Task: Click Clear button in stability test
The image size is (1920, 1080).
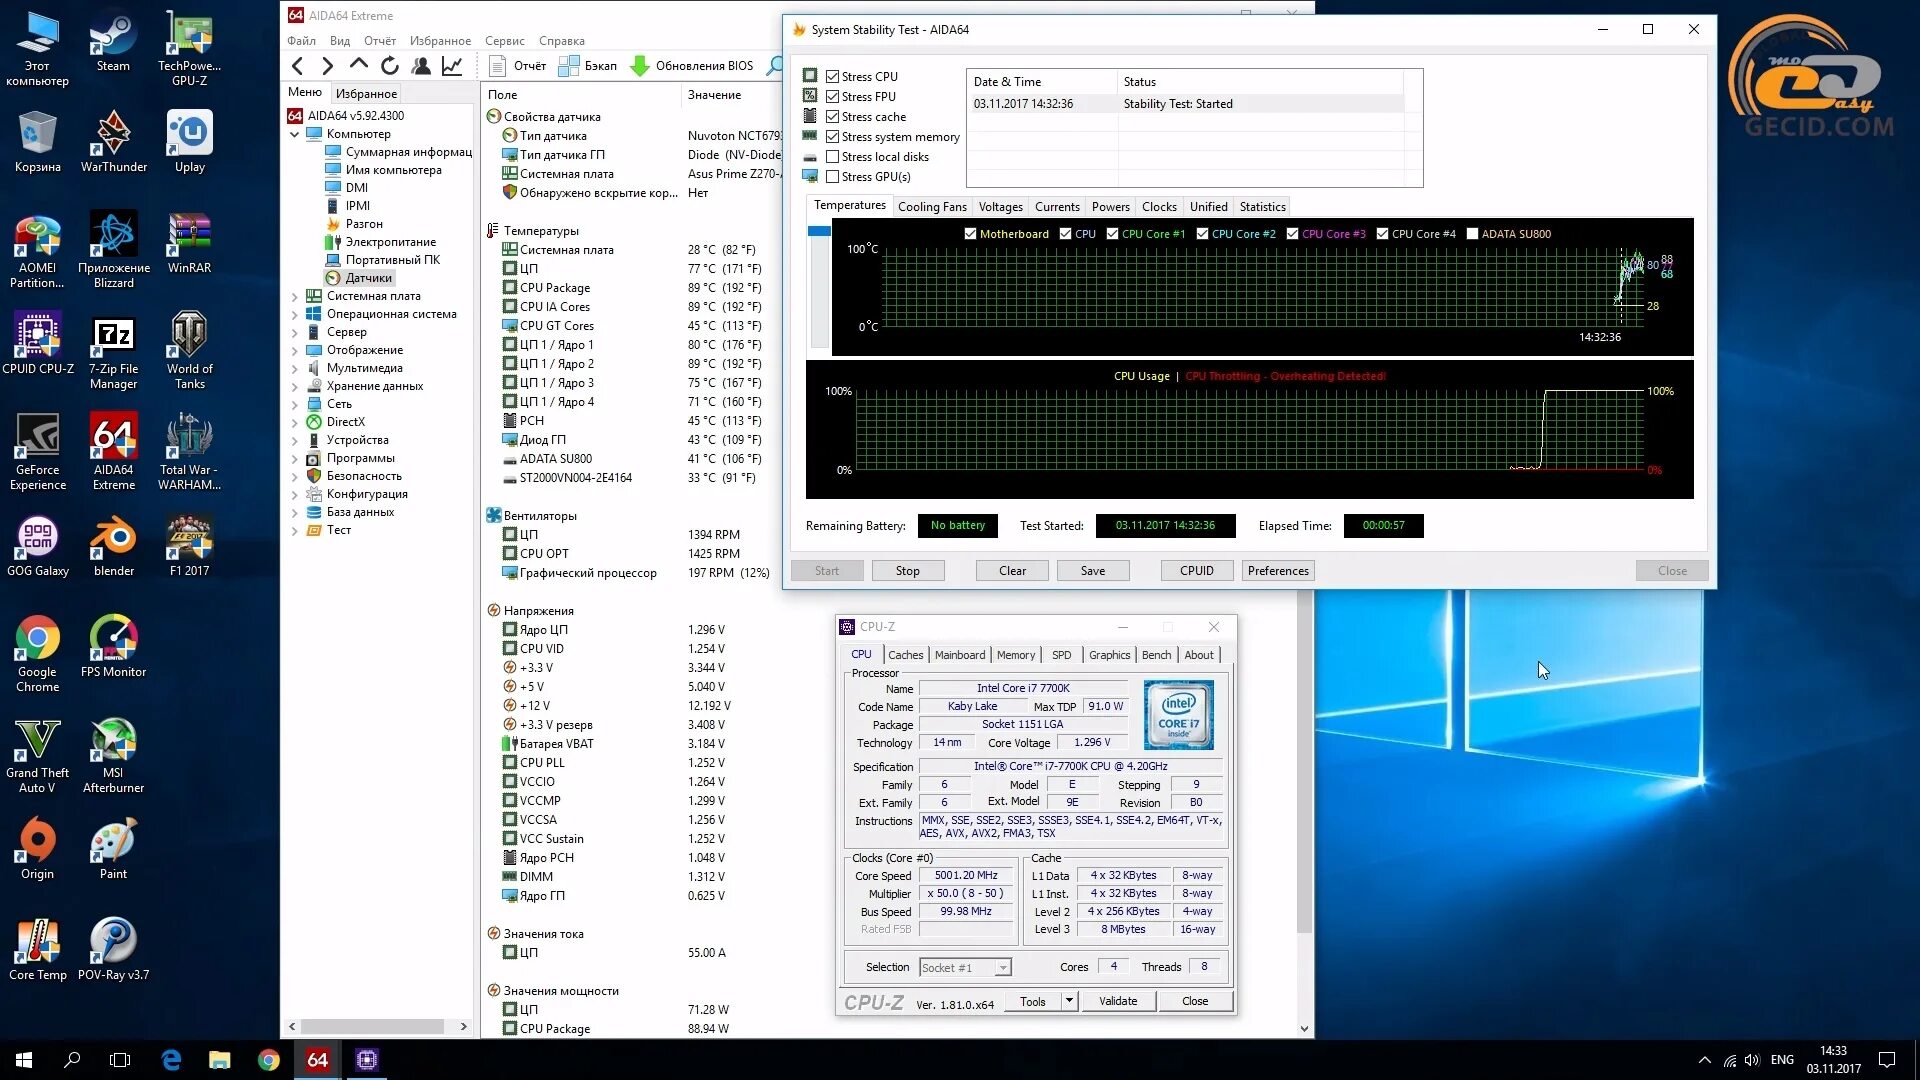Action: (1012, 571)
